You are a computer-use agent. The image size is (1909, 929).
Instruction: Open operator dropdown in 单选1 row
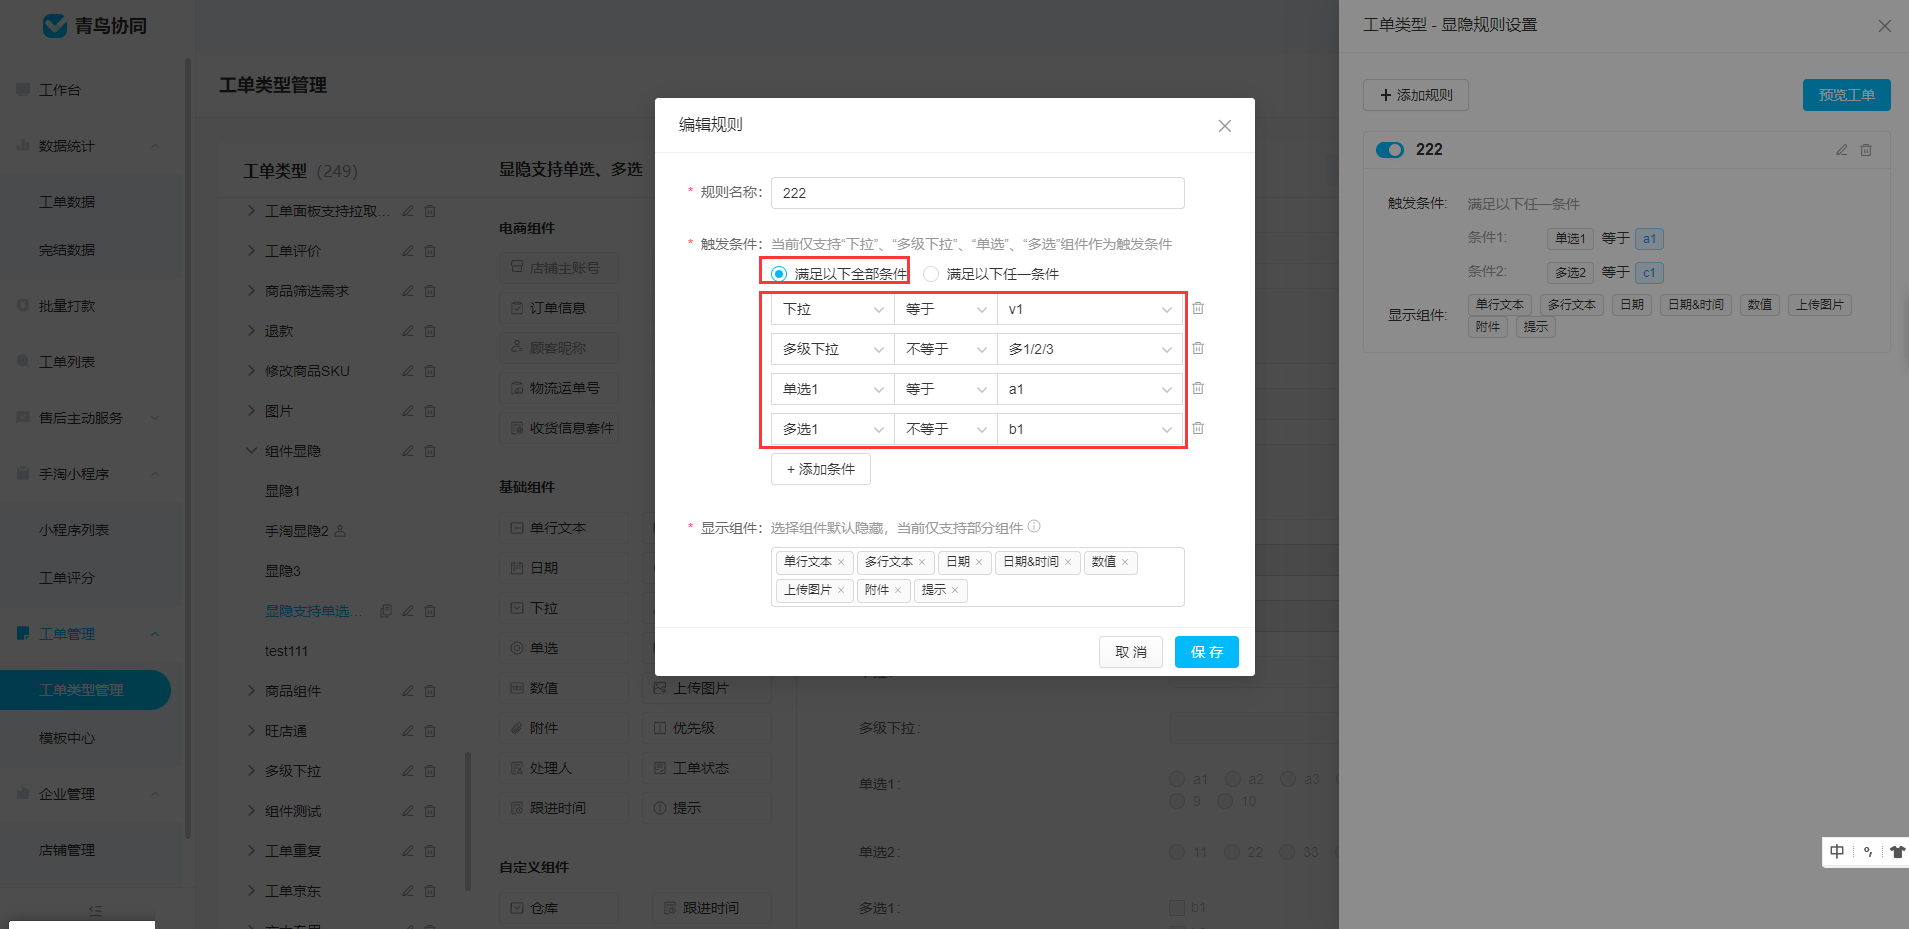pyautogui.click(x=945, y=389)
